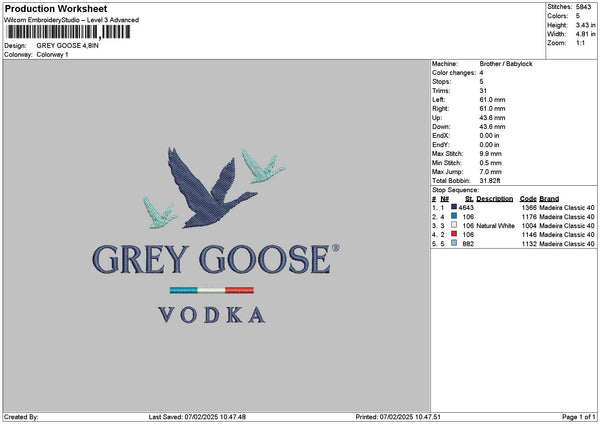The height and width of the screenshot is (424, 600).
Task: Click the navy blue swatch for stop 1
Action: click(454, 207)
